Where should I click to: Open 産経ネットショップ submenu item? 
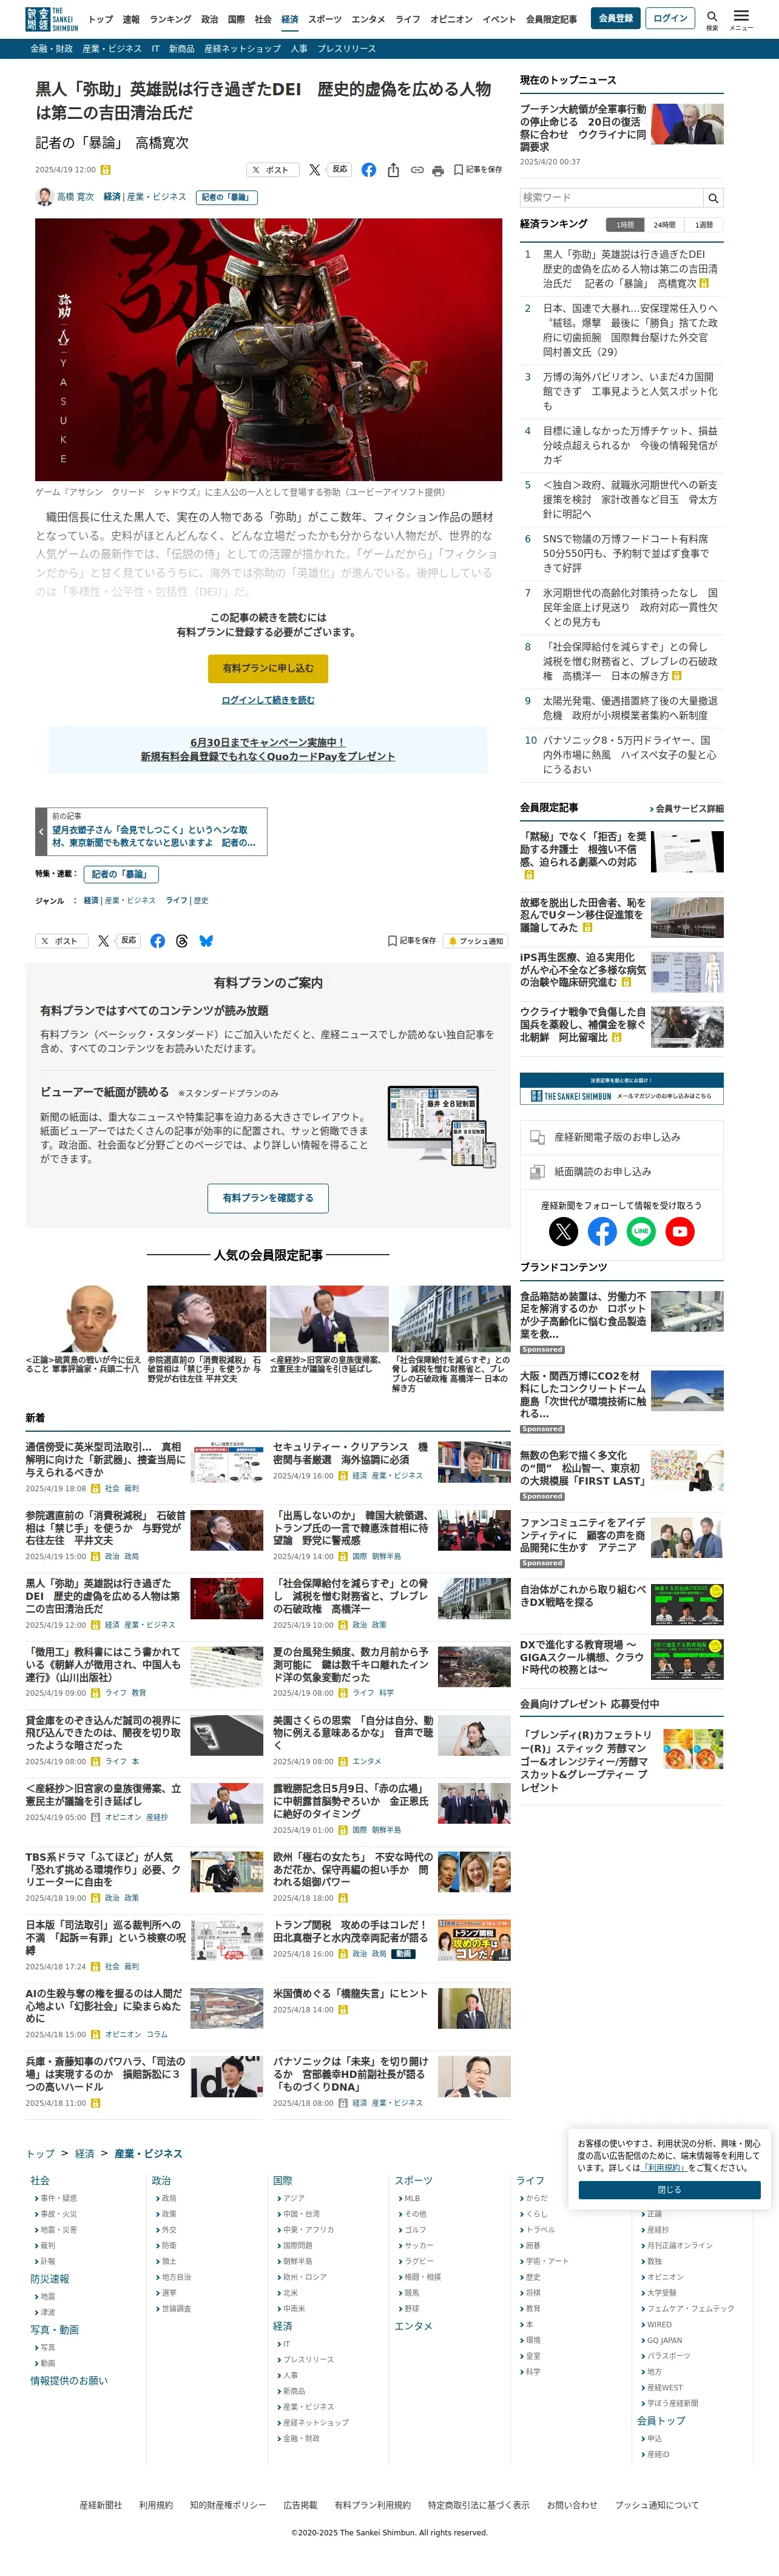[x=242, y=48]
